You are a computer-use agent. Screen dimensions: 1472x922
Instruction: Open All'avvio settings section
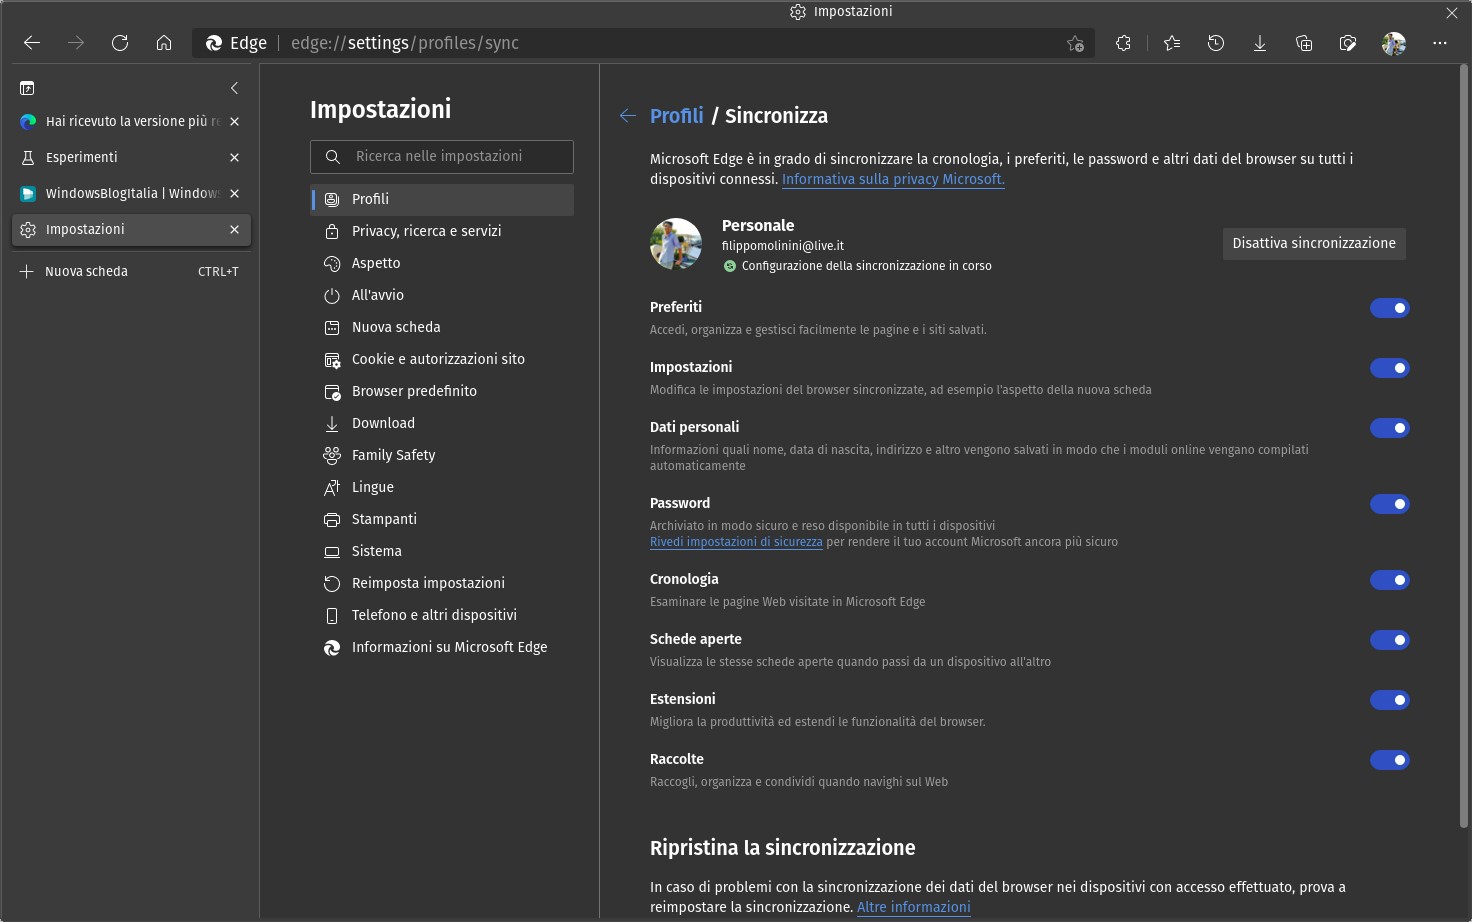tap(442, 295)
